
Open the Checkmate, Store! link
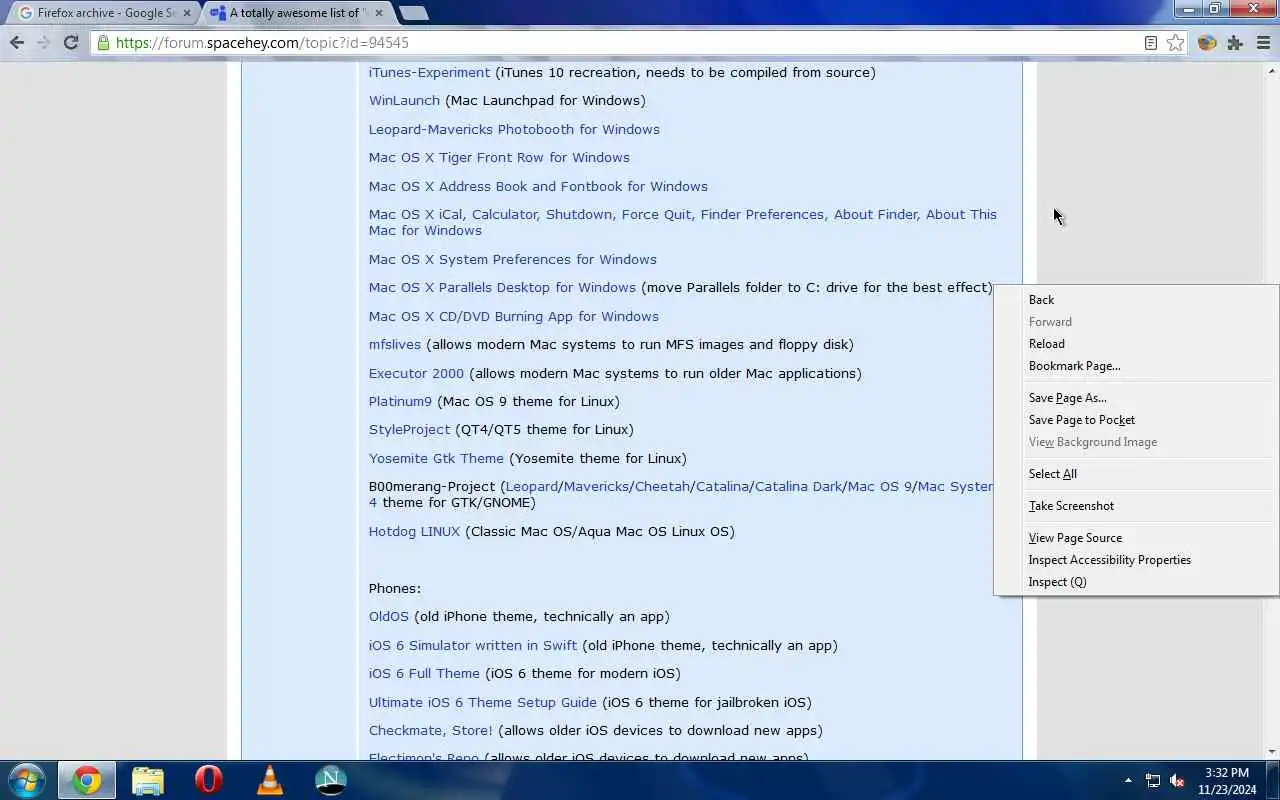430,730
